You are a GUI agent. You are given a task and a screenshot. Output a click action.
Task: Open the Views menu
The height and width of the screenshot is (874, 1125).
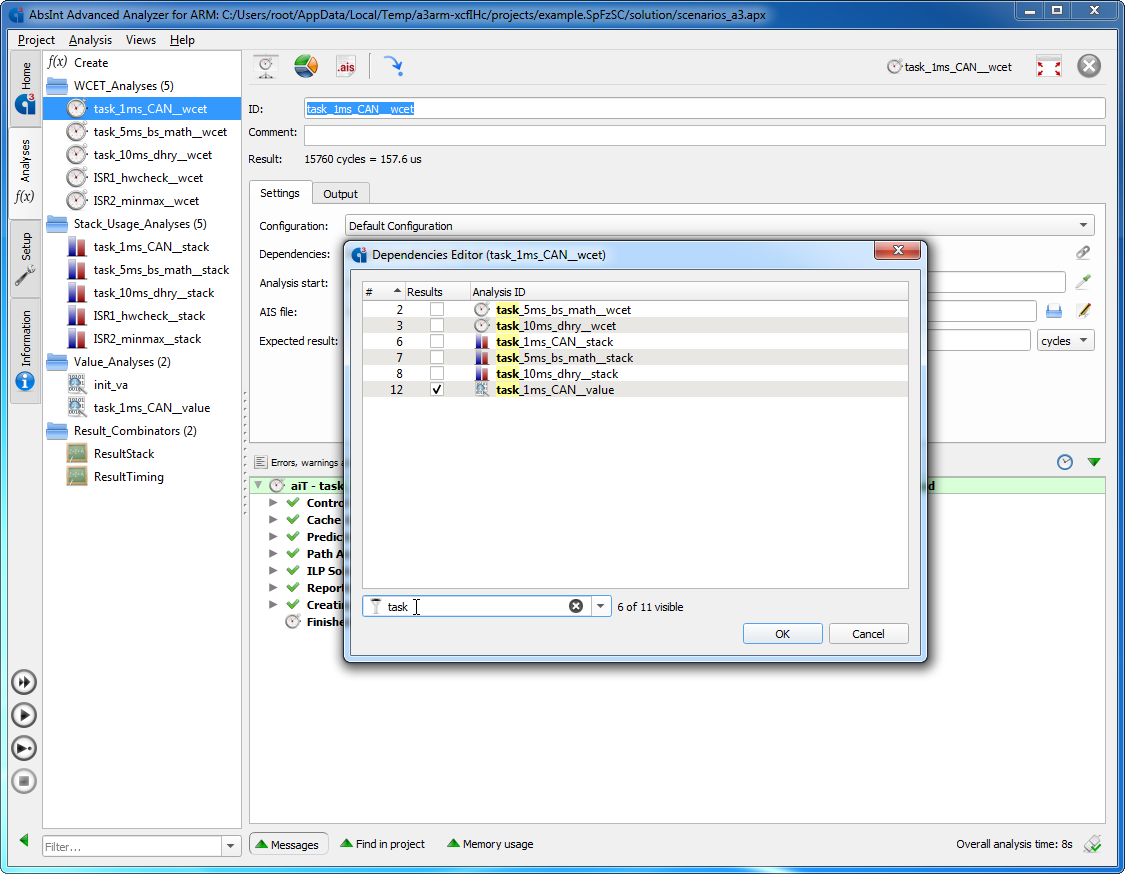coord(141,39)
